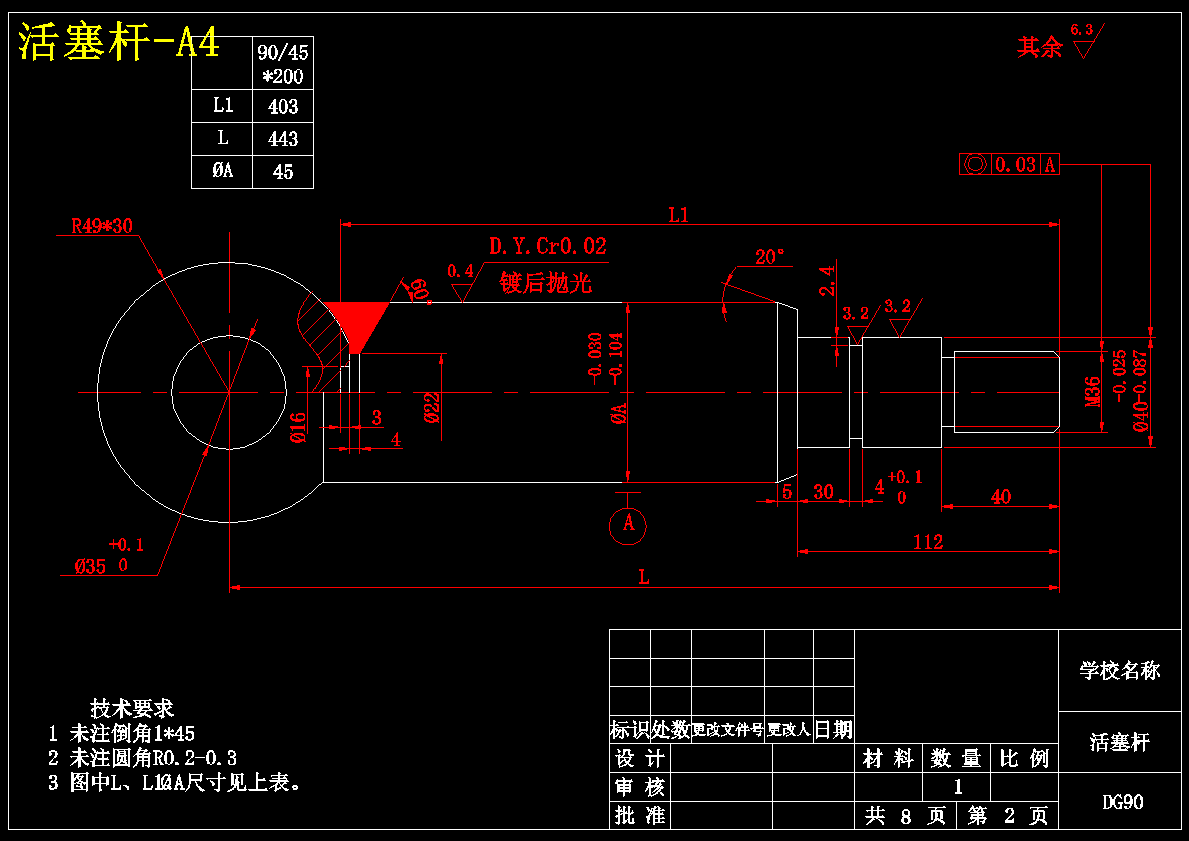
Task: Click the quantity value 1 under 数量
Action: pos(957,787)
